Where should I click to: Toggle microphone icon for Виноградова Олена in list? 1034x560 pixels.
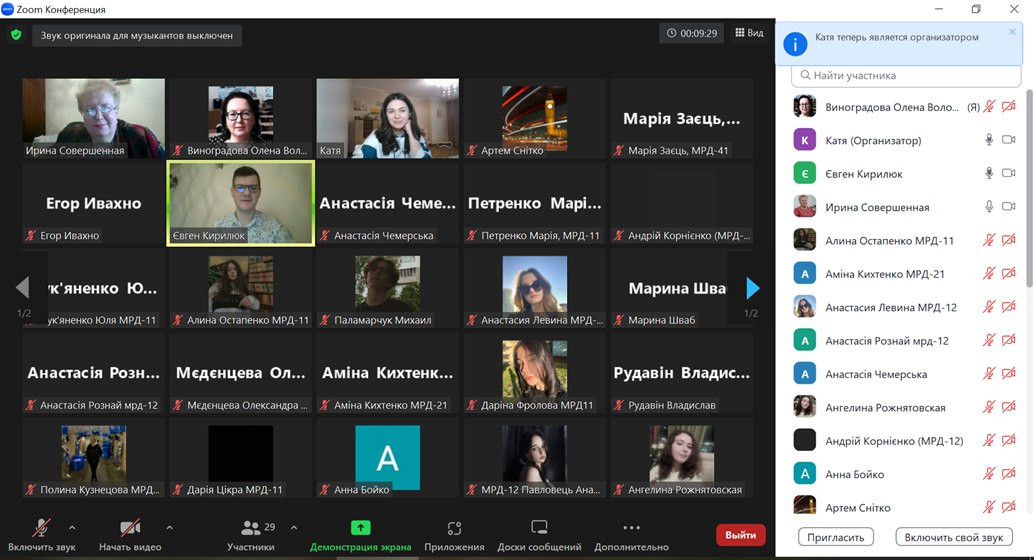point(988,107)
